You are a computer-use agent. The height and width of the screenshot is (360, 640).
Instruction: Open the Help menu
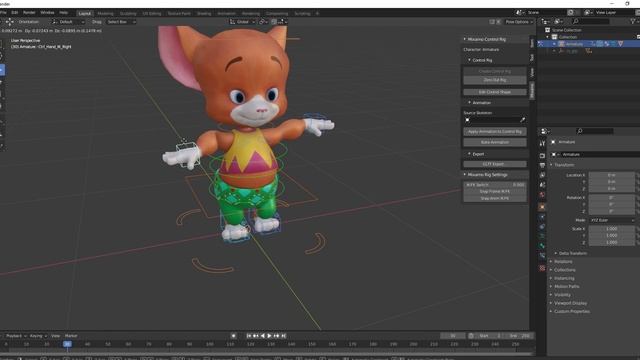click(63, 13)
